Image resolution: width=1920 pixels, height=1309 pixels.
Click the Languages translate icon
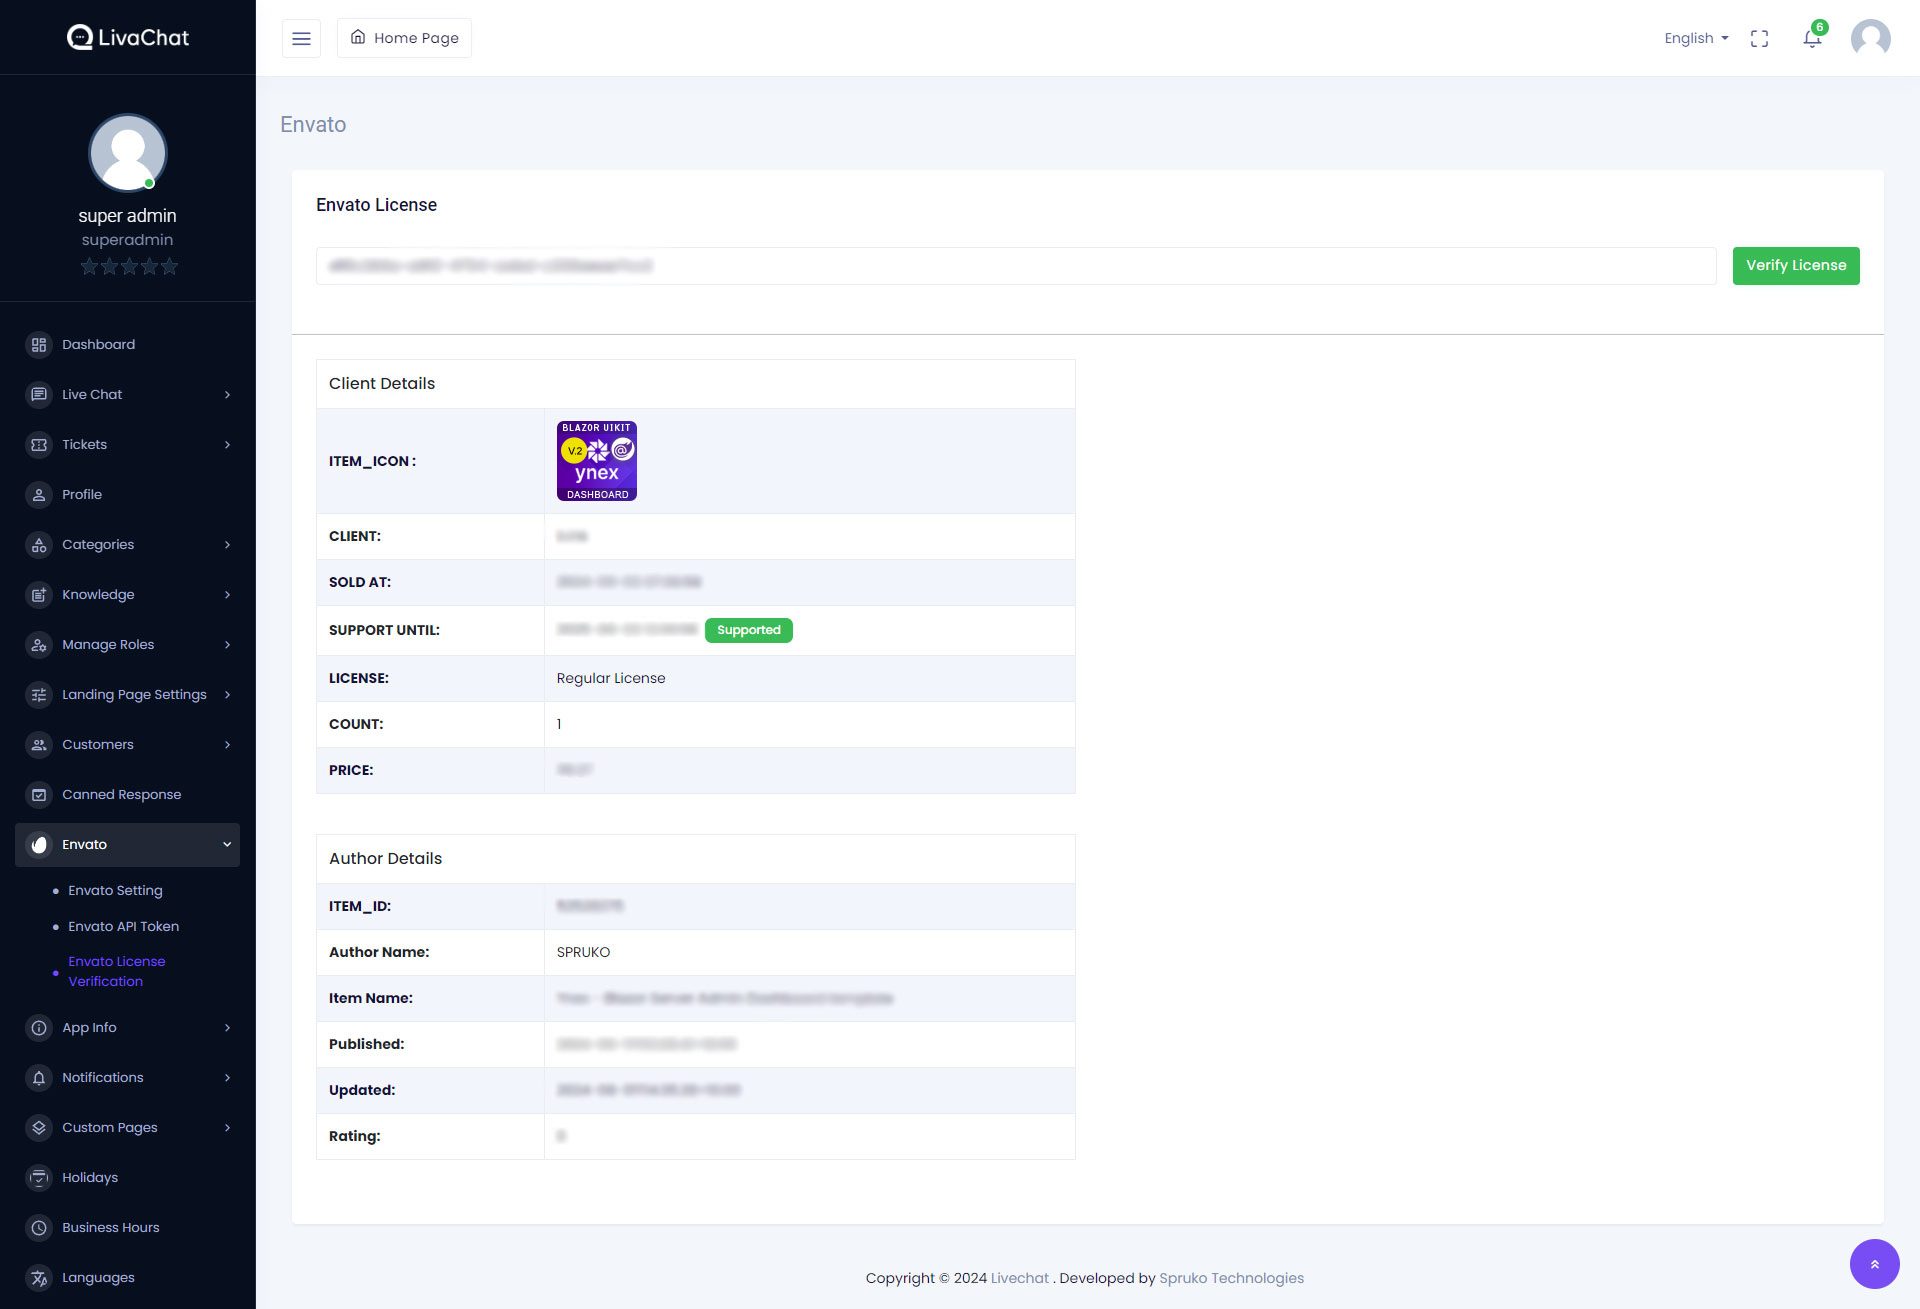[x=39, y=1277]
